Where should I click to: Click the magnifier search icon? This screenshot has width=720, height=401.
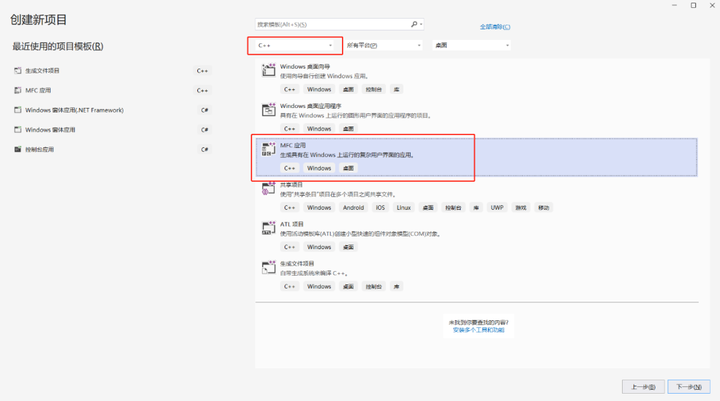(x=414, y=24)
